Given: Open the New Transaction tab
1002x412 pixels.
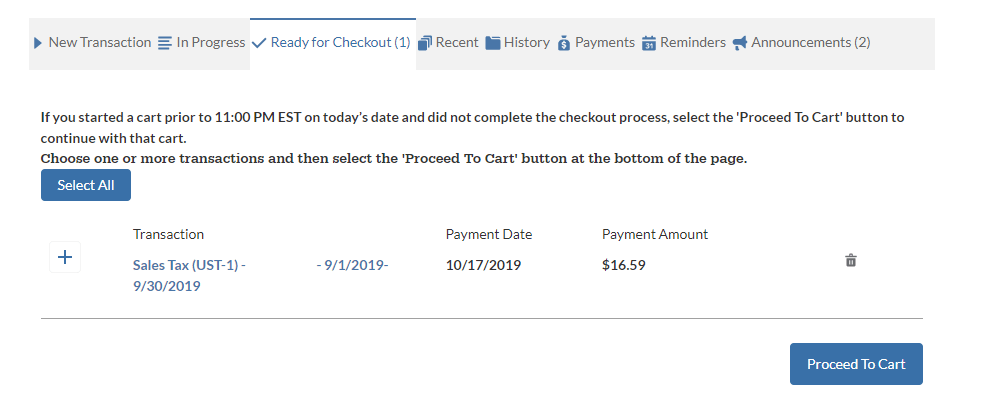Looking at the screenshot, I should (x=99, y=43).
